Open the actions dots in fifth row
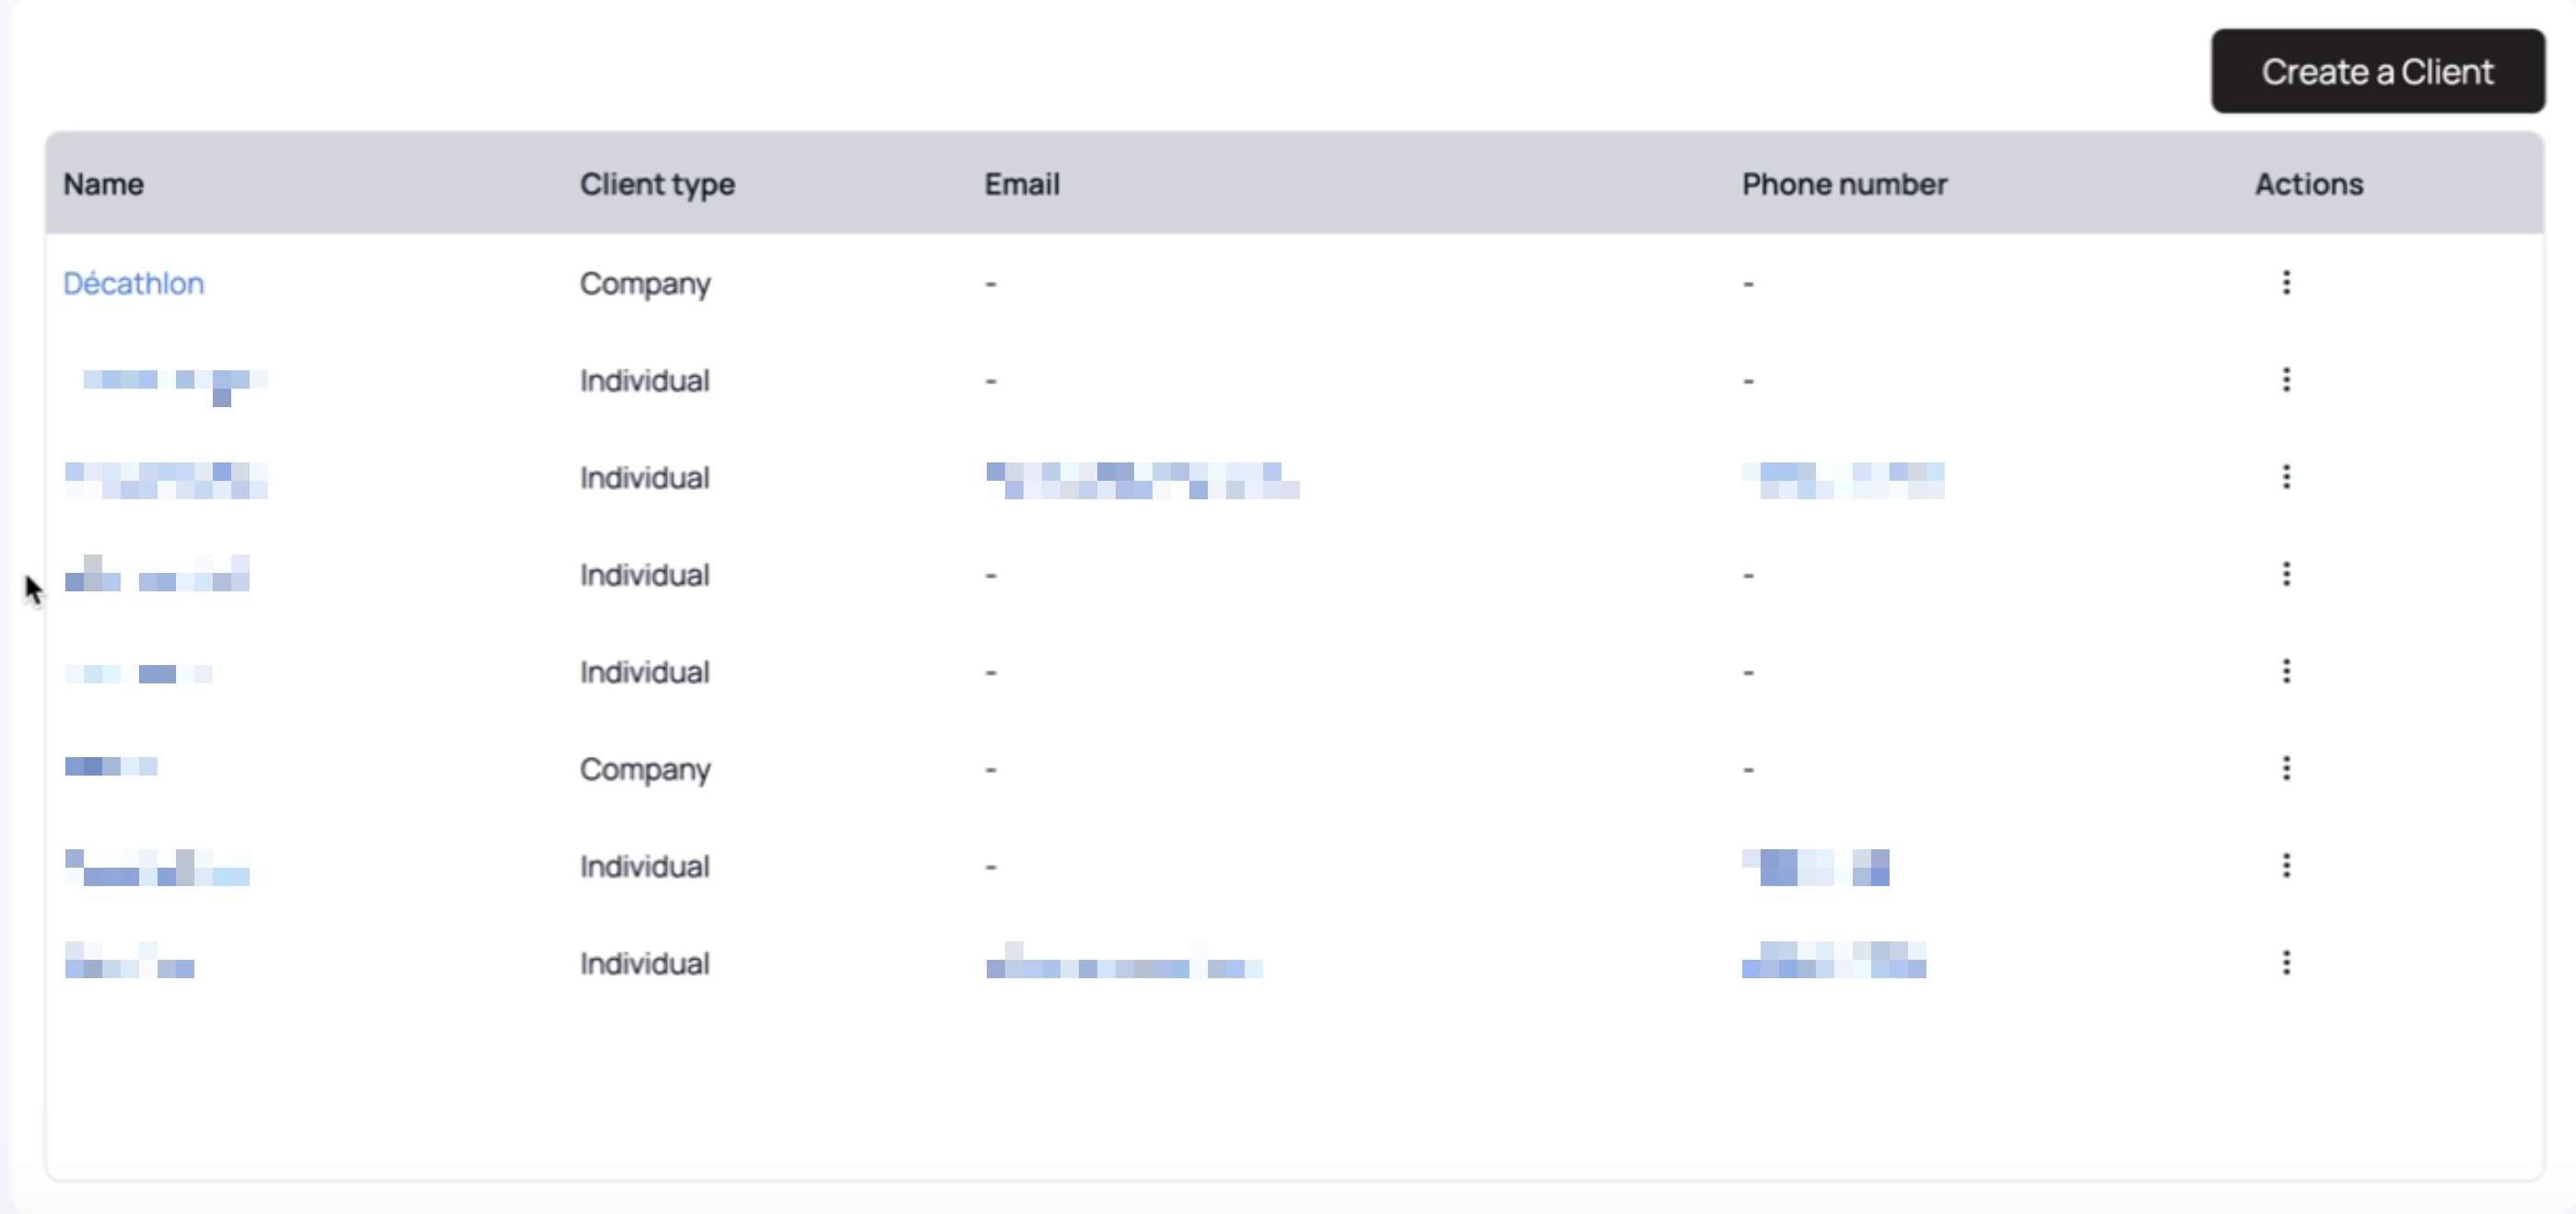This screenshot has height=1214, width=2576. click(2286, 671)
